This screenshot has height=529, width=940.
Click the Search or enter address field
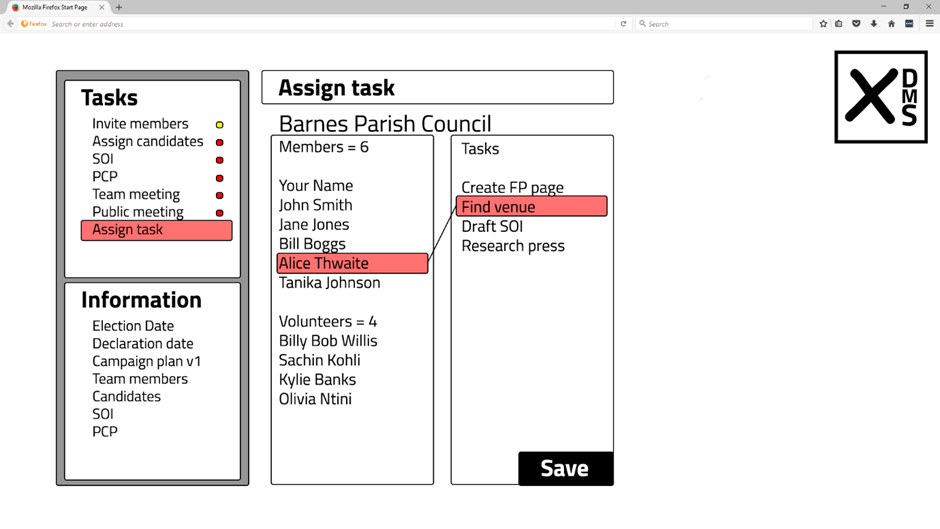tap(330, 24)
